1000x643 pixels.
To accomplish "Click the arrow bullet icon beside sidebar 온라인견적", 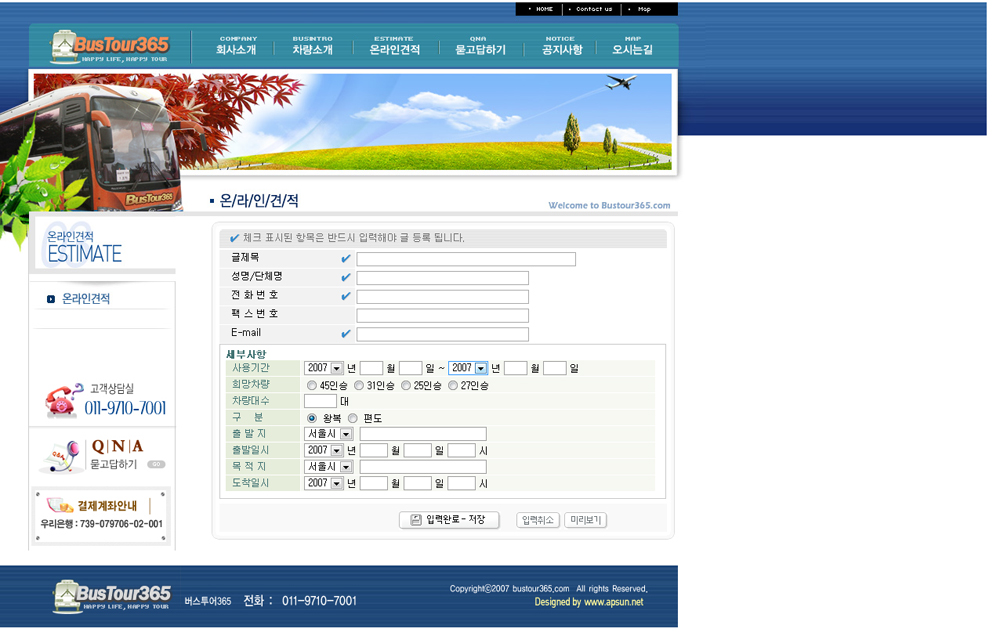I will coord(51,299).
